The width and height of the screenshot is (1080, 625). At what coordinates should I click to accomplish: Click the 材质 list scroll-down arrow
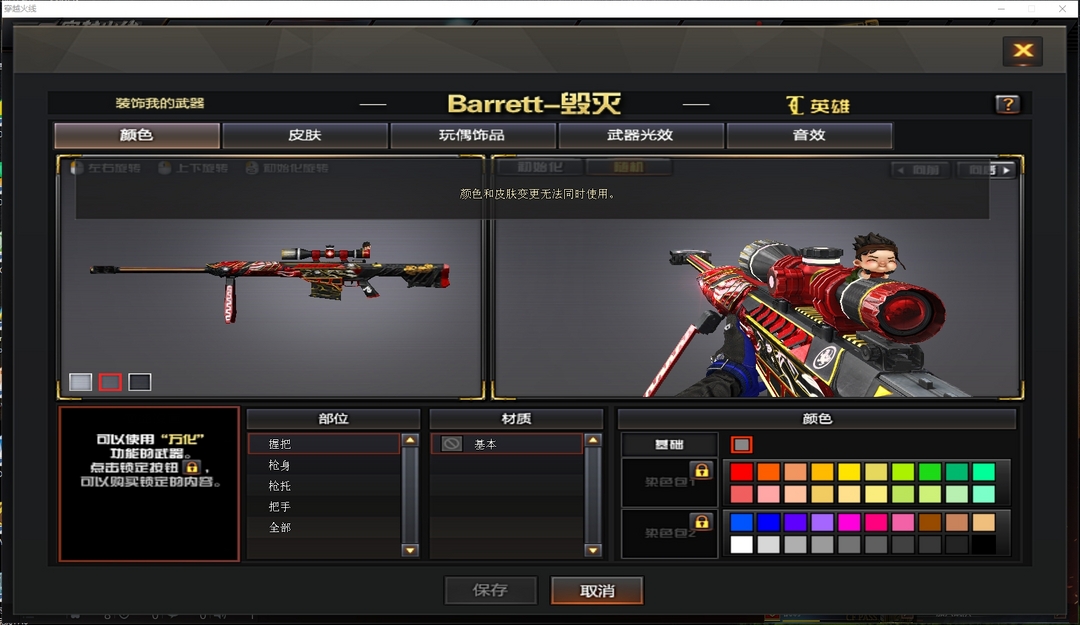[593, 550]
